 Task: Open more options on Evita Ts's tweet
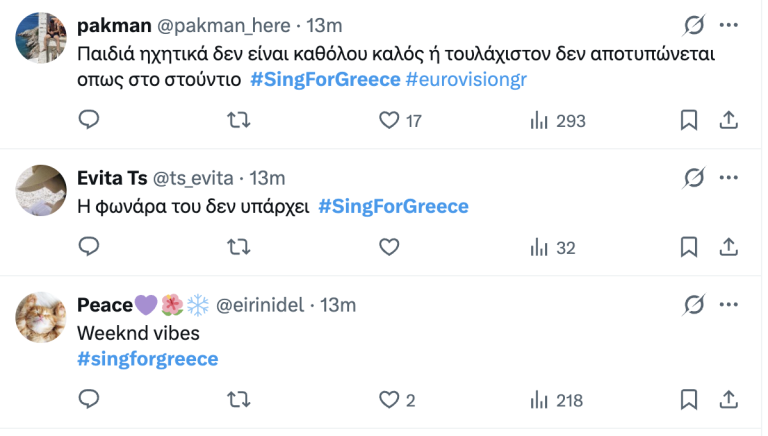point(730,178)
